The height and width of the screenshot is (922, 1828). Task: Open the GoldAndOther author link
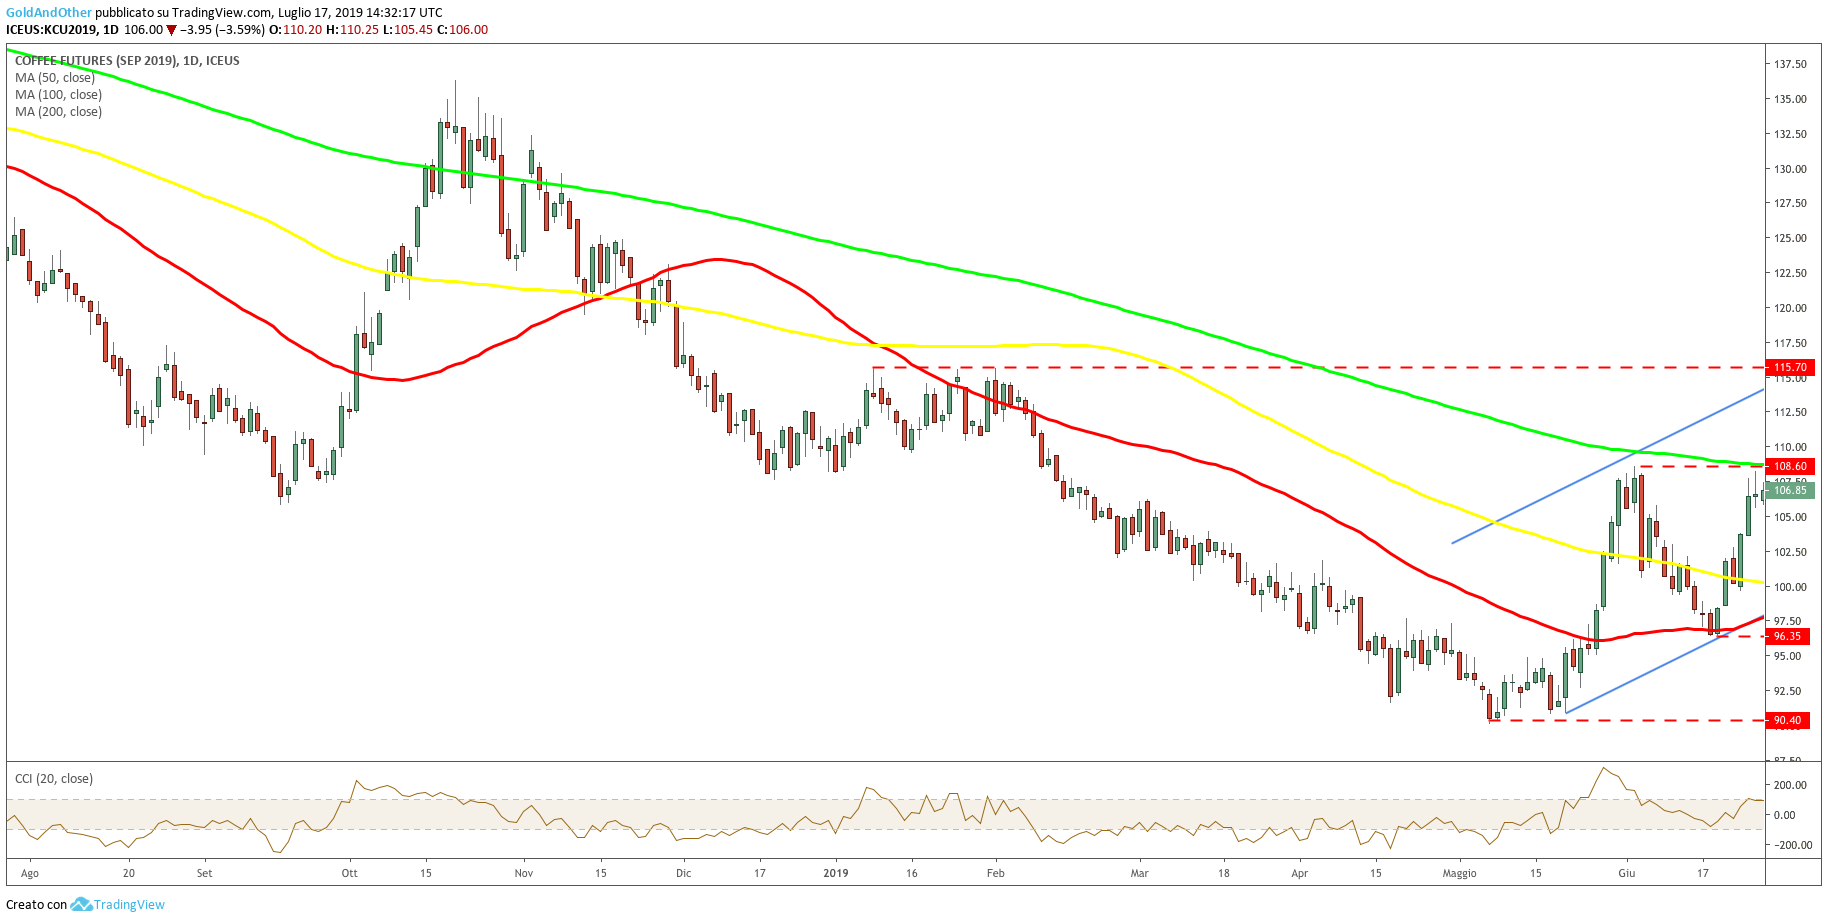click(48, 13)
